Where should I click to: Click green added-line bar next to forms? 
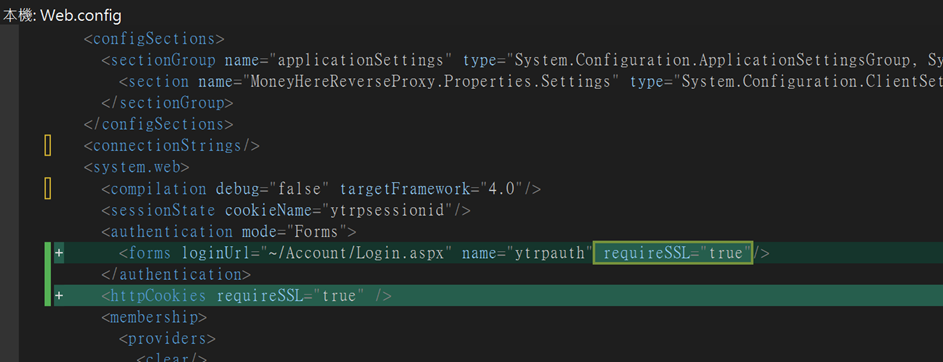48,253
